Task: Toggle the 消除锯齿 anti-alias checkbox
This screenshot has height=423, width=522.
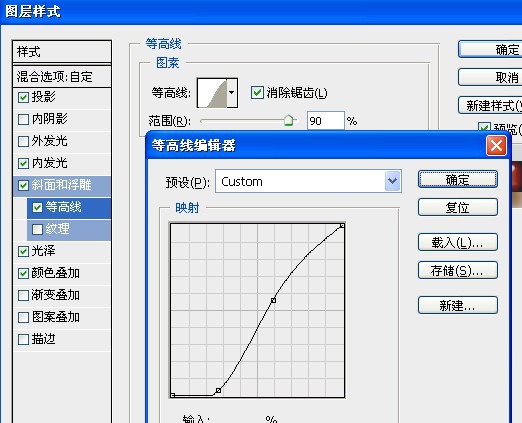Action: (257, 93)
